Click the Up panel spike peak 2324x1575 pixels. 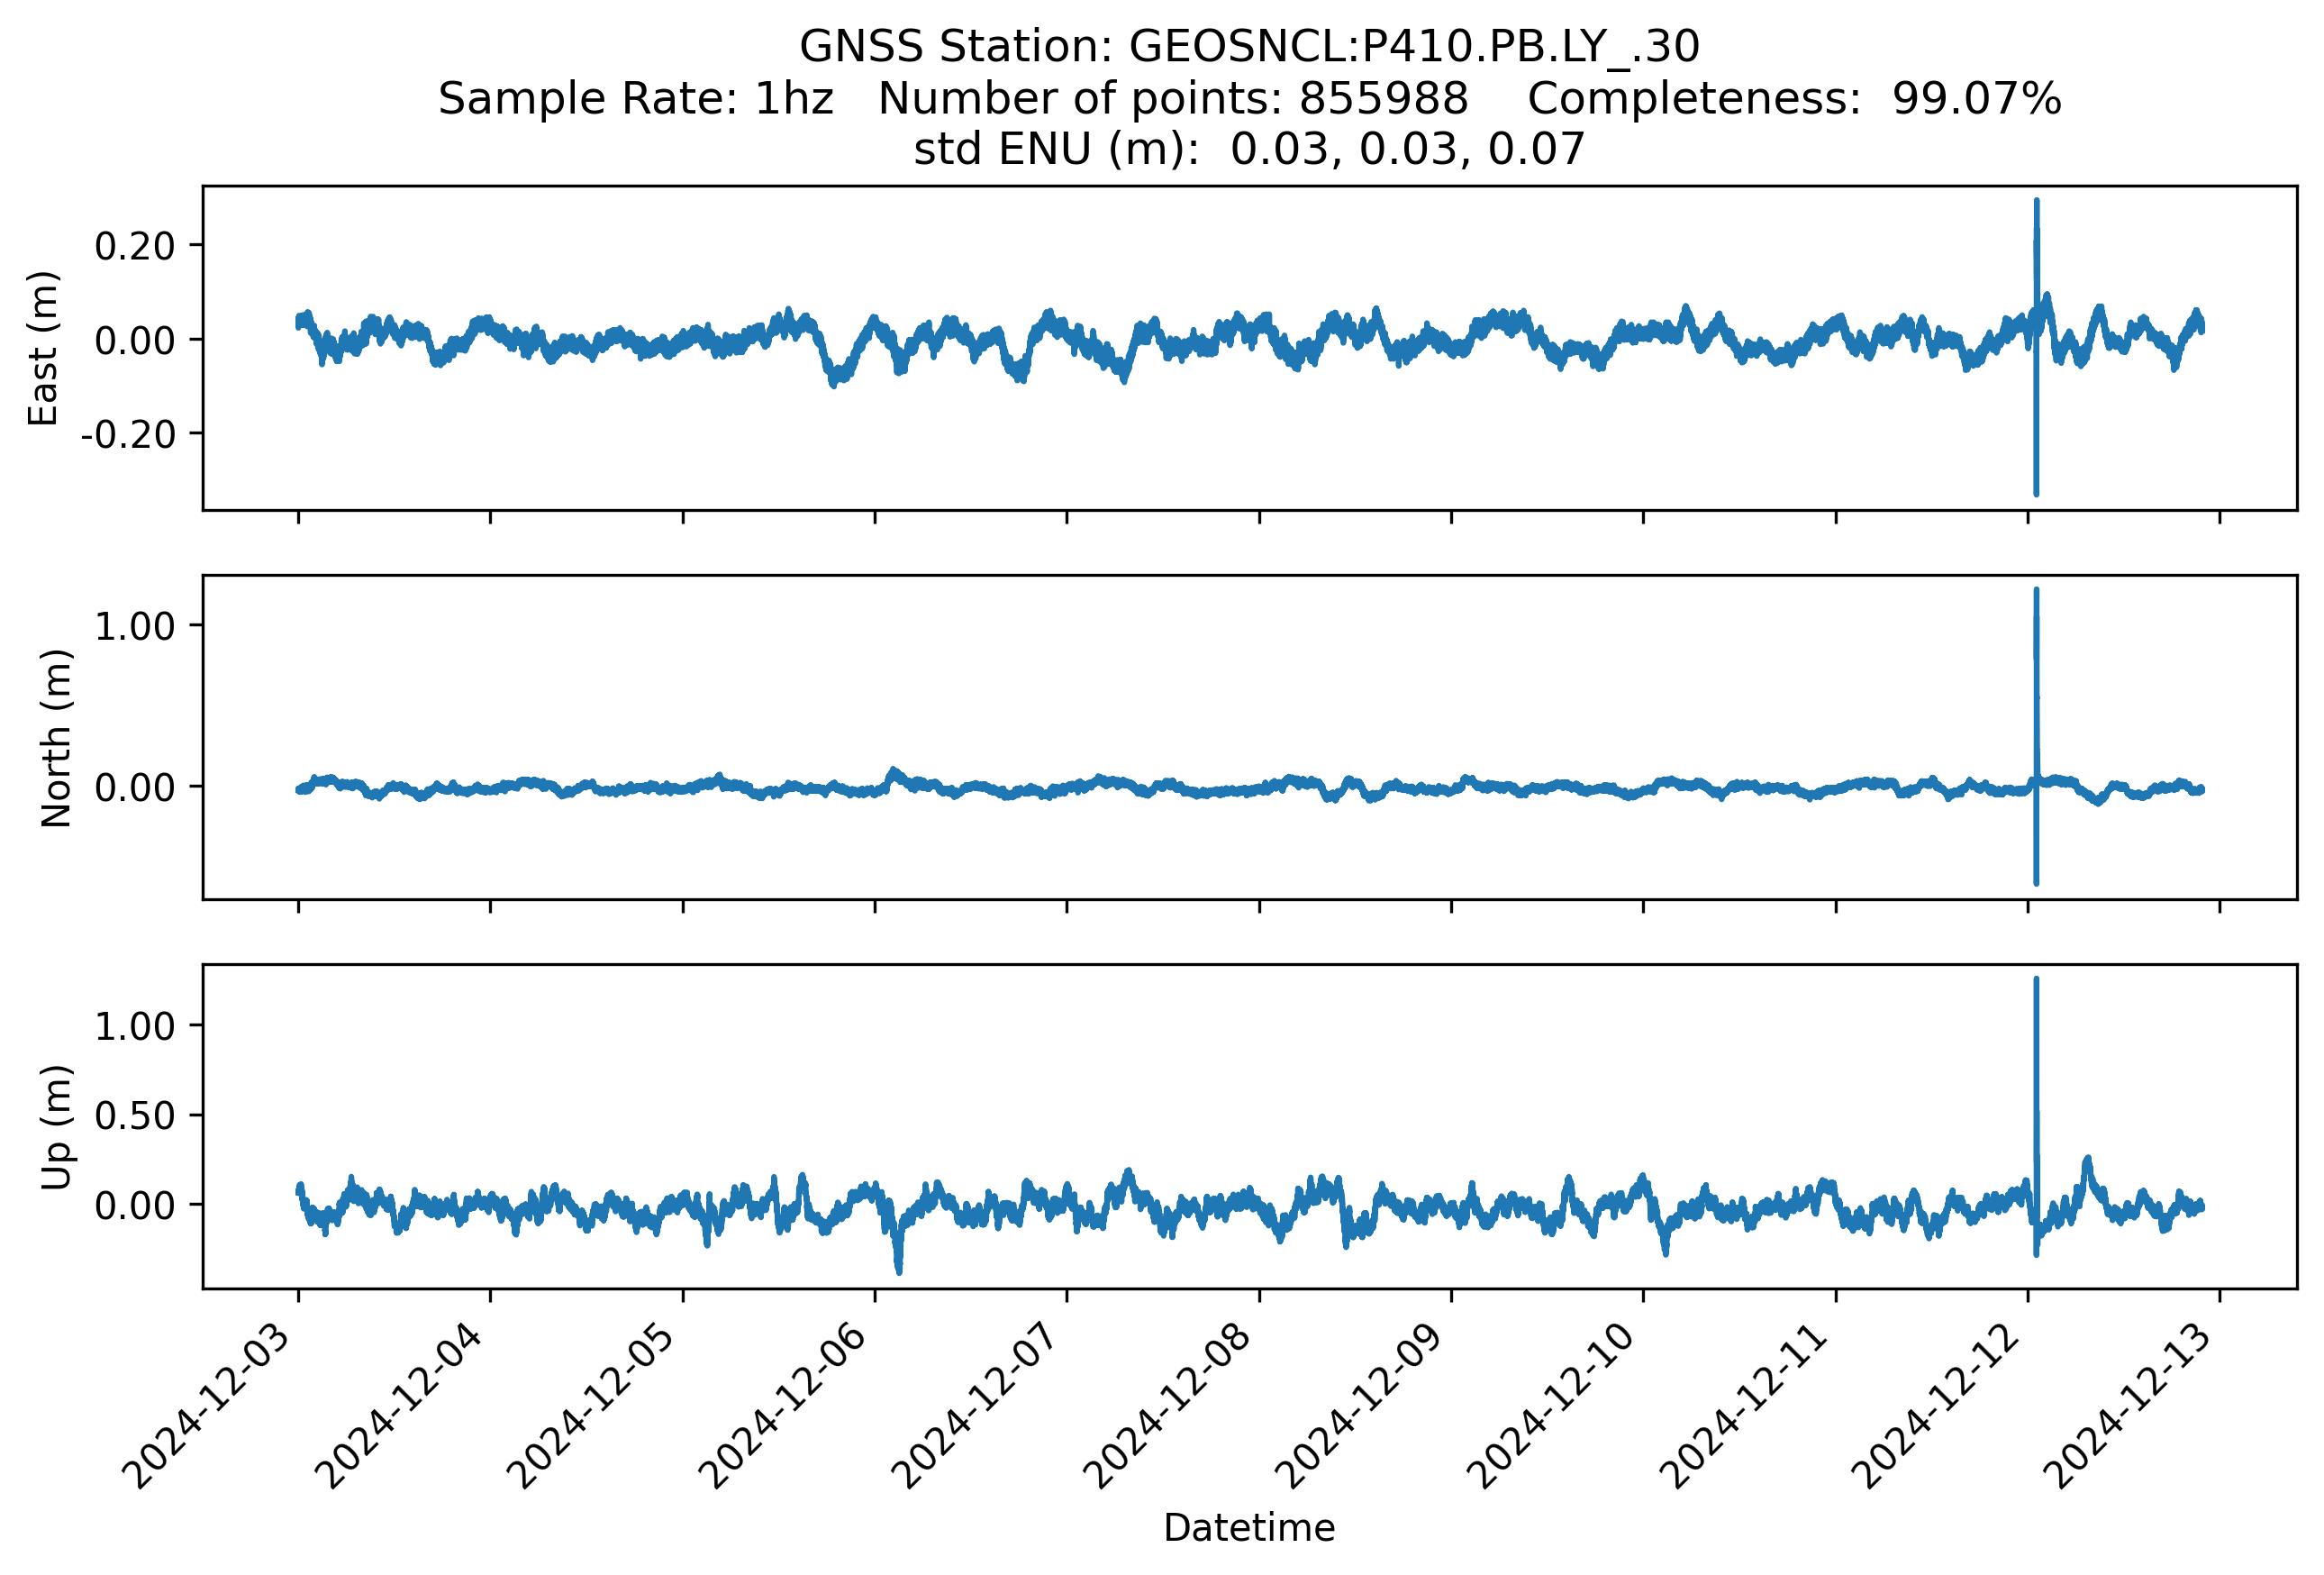click(2036, 981)
